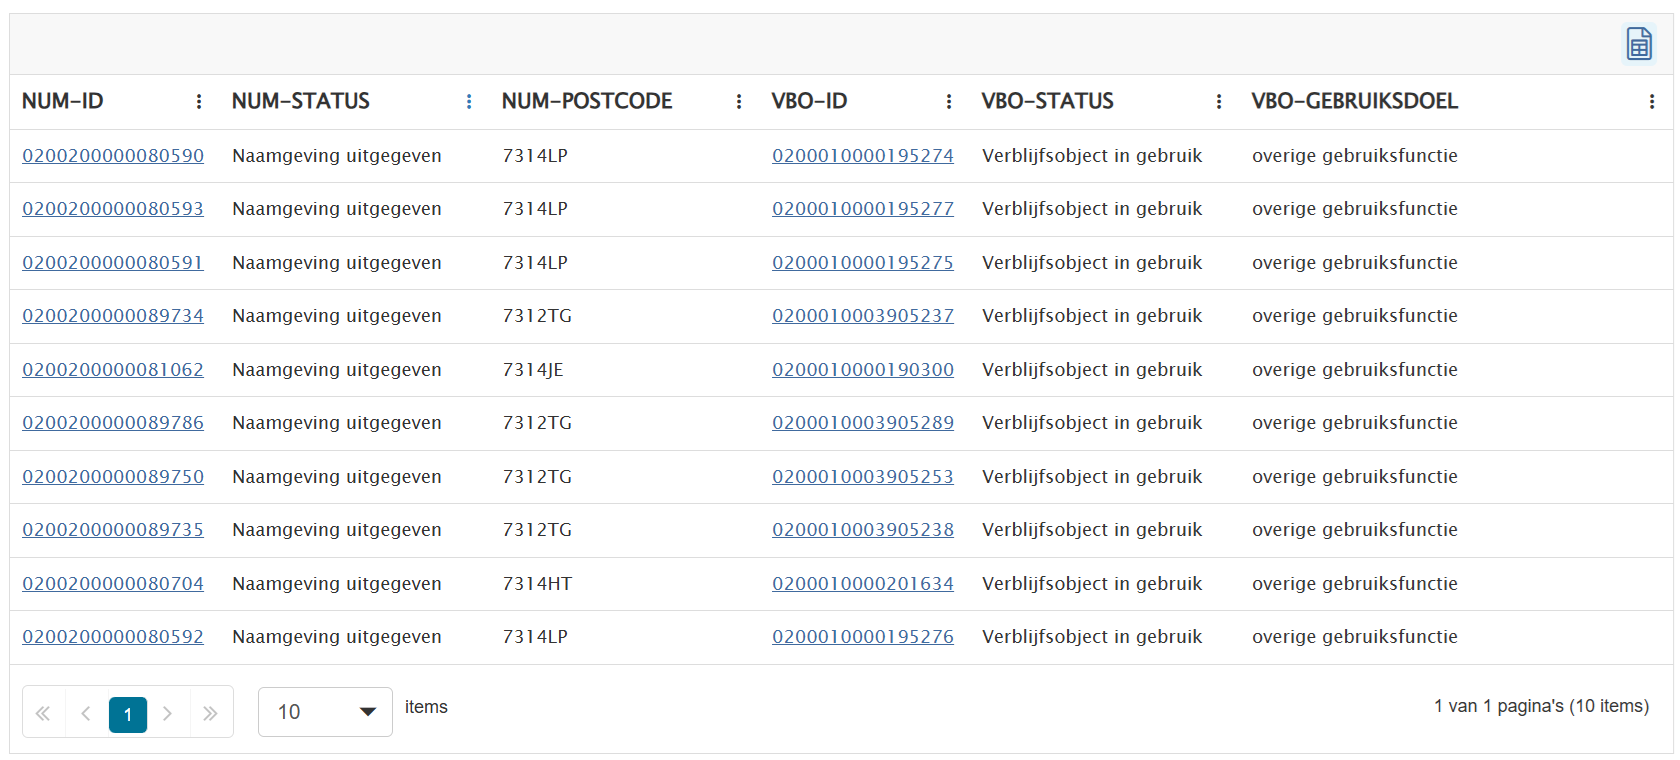Sort by the NUM-POSTCODE column header
This screenshot has width=1680, height=760.
tap(587, 101)
